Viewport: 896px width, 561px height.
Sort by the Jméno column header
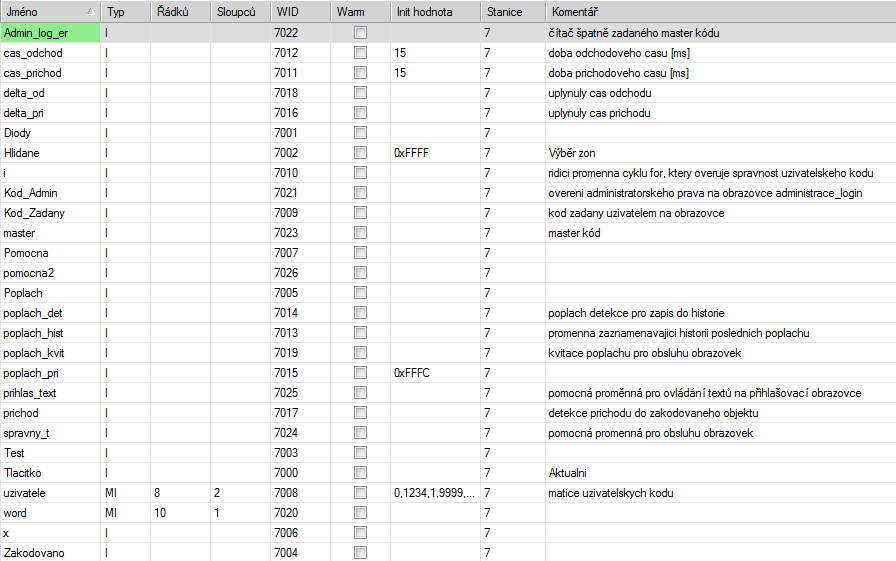(x=50, y=11)
